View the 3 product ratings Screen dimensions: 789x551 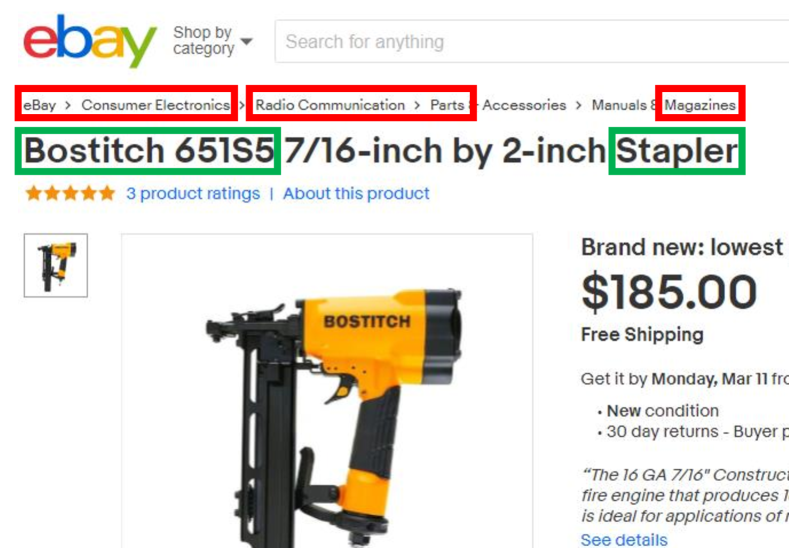(x=193, y=193)
